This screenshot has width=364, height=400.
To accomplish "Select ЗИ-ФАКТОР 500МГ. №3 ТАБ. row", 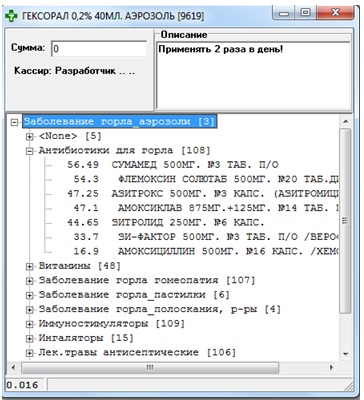I will [206, 237].
